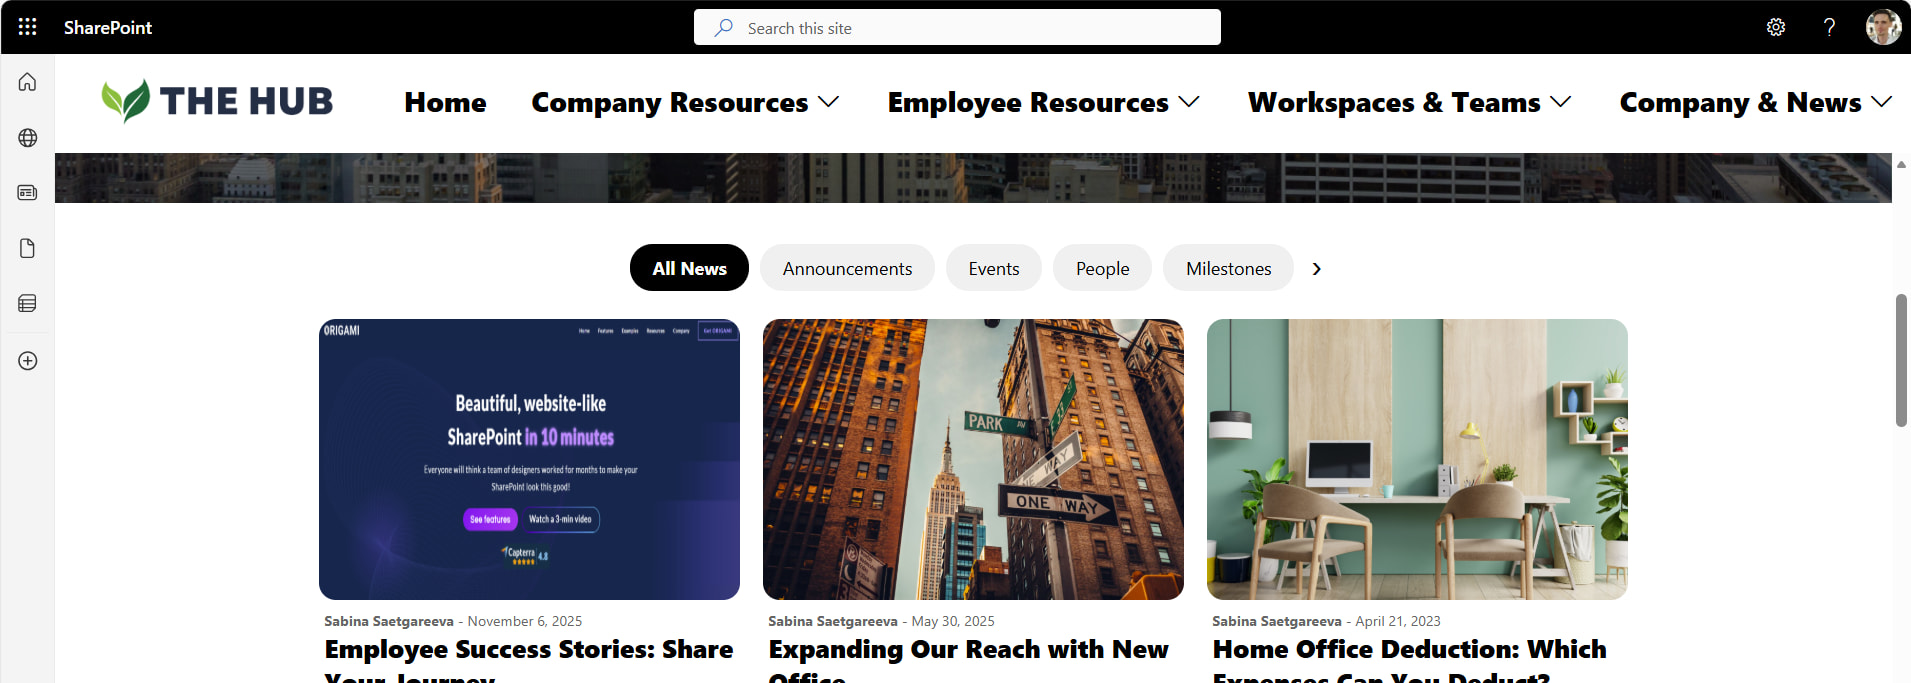Go to the Home icon in the sidebar
The width and height of the screenshot is (1911, 683).
28,82
